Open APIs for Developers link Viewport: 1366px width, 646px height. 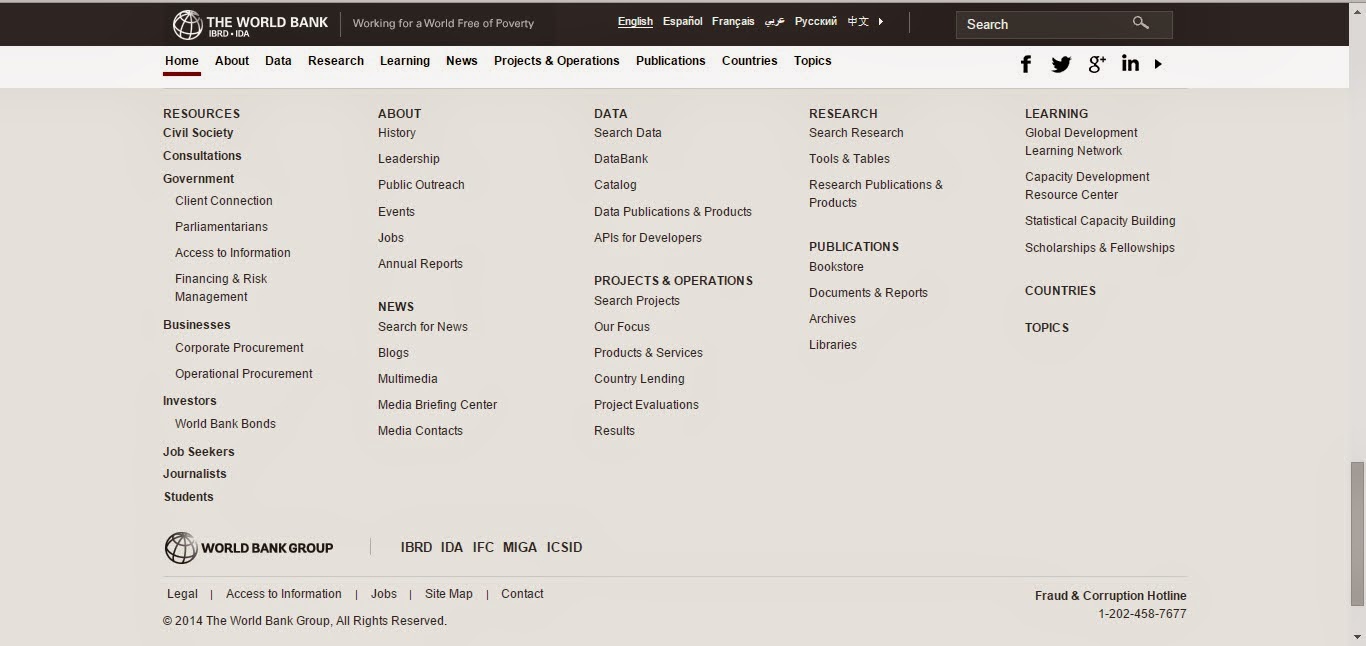[x=648, y=238]
